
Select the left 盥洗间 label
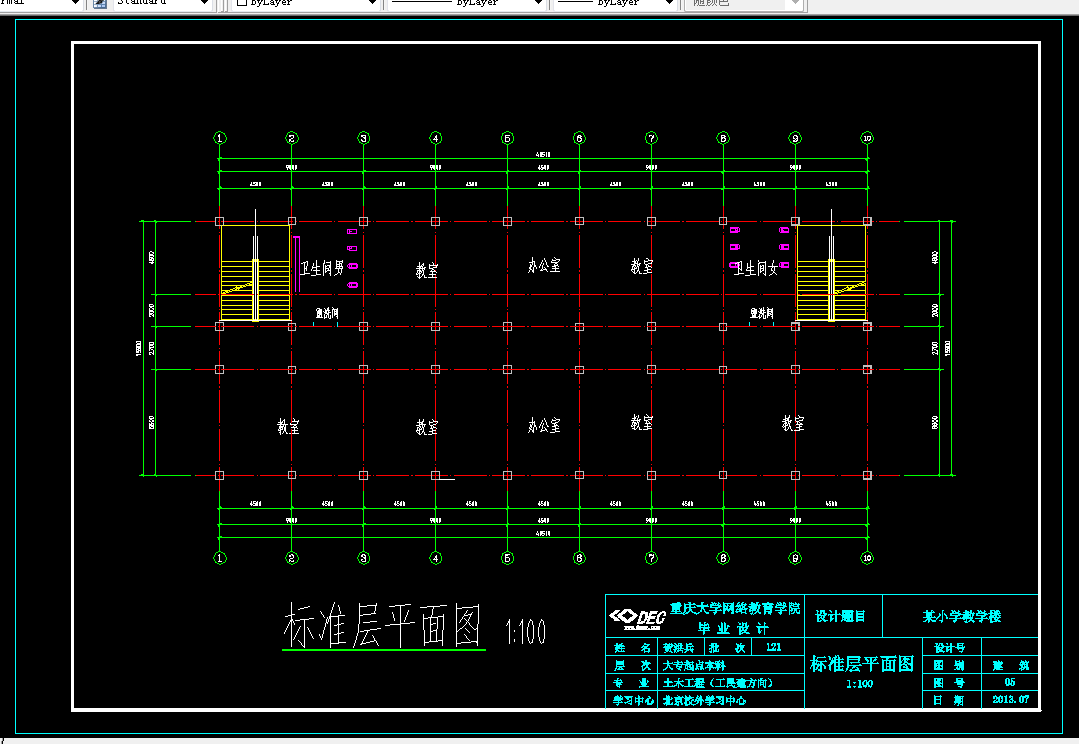pos(327,313)
